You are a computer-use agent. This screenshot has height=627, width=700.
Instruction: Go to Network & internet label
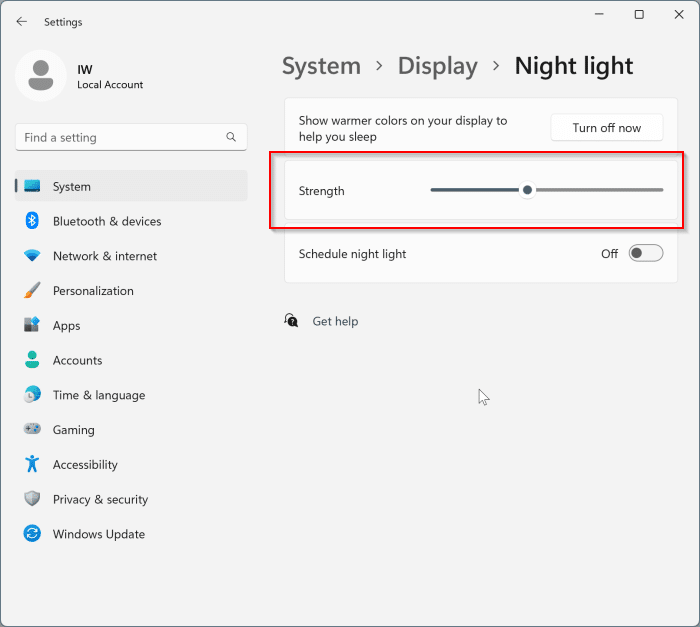105,256
